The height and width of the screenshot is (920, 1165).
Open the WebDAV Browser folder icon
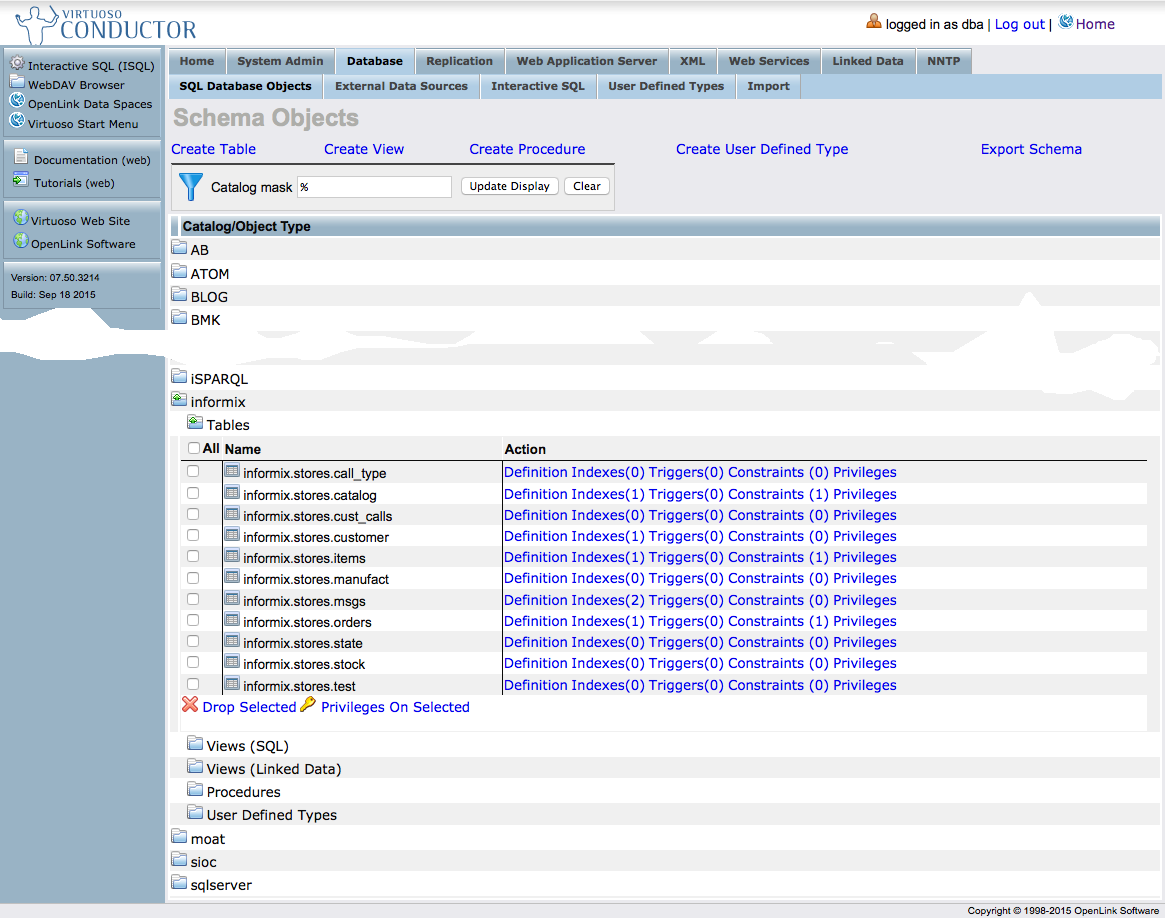(x=17, y=83)
